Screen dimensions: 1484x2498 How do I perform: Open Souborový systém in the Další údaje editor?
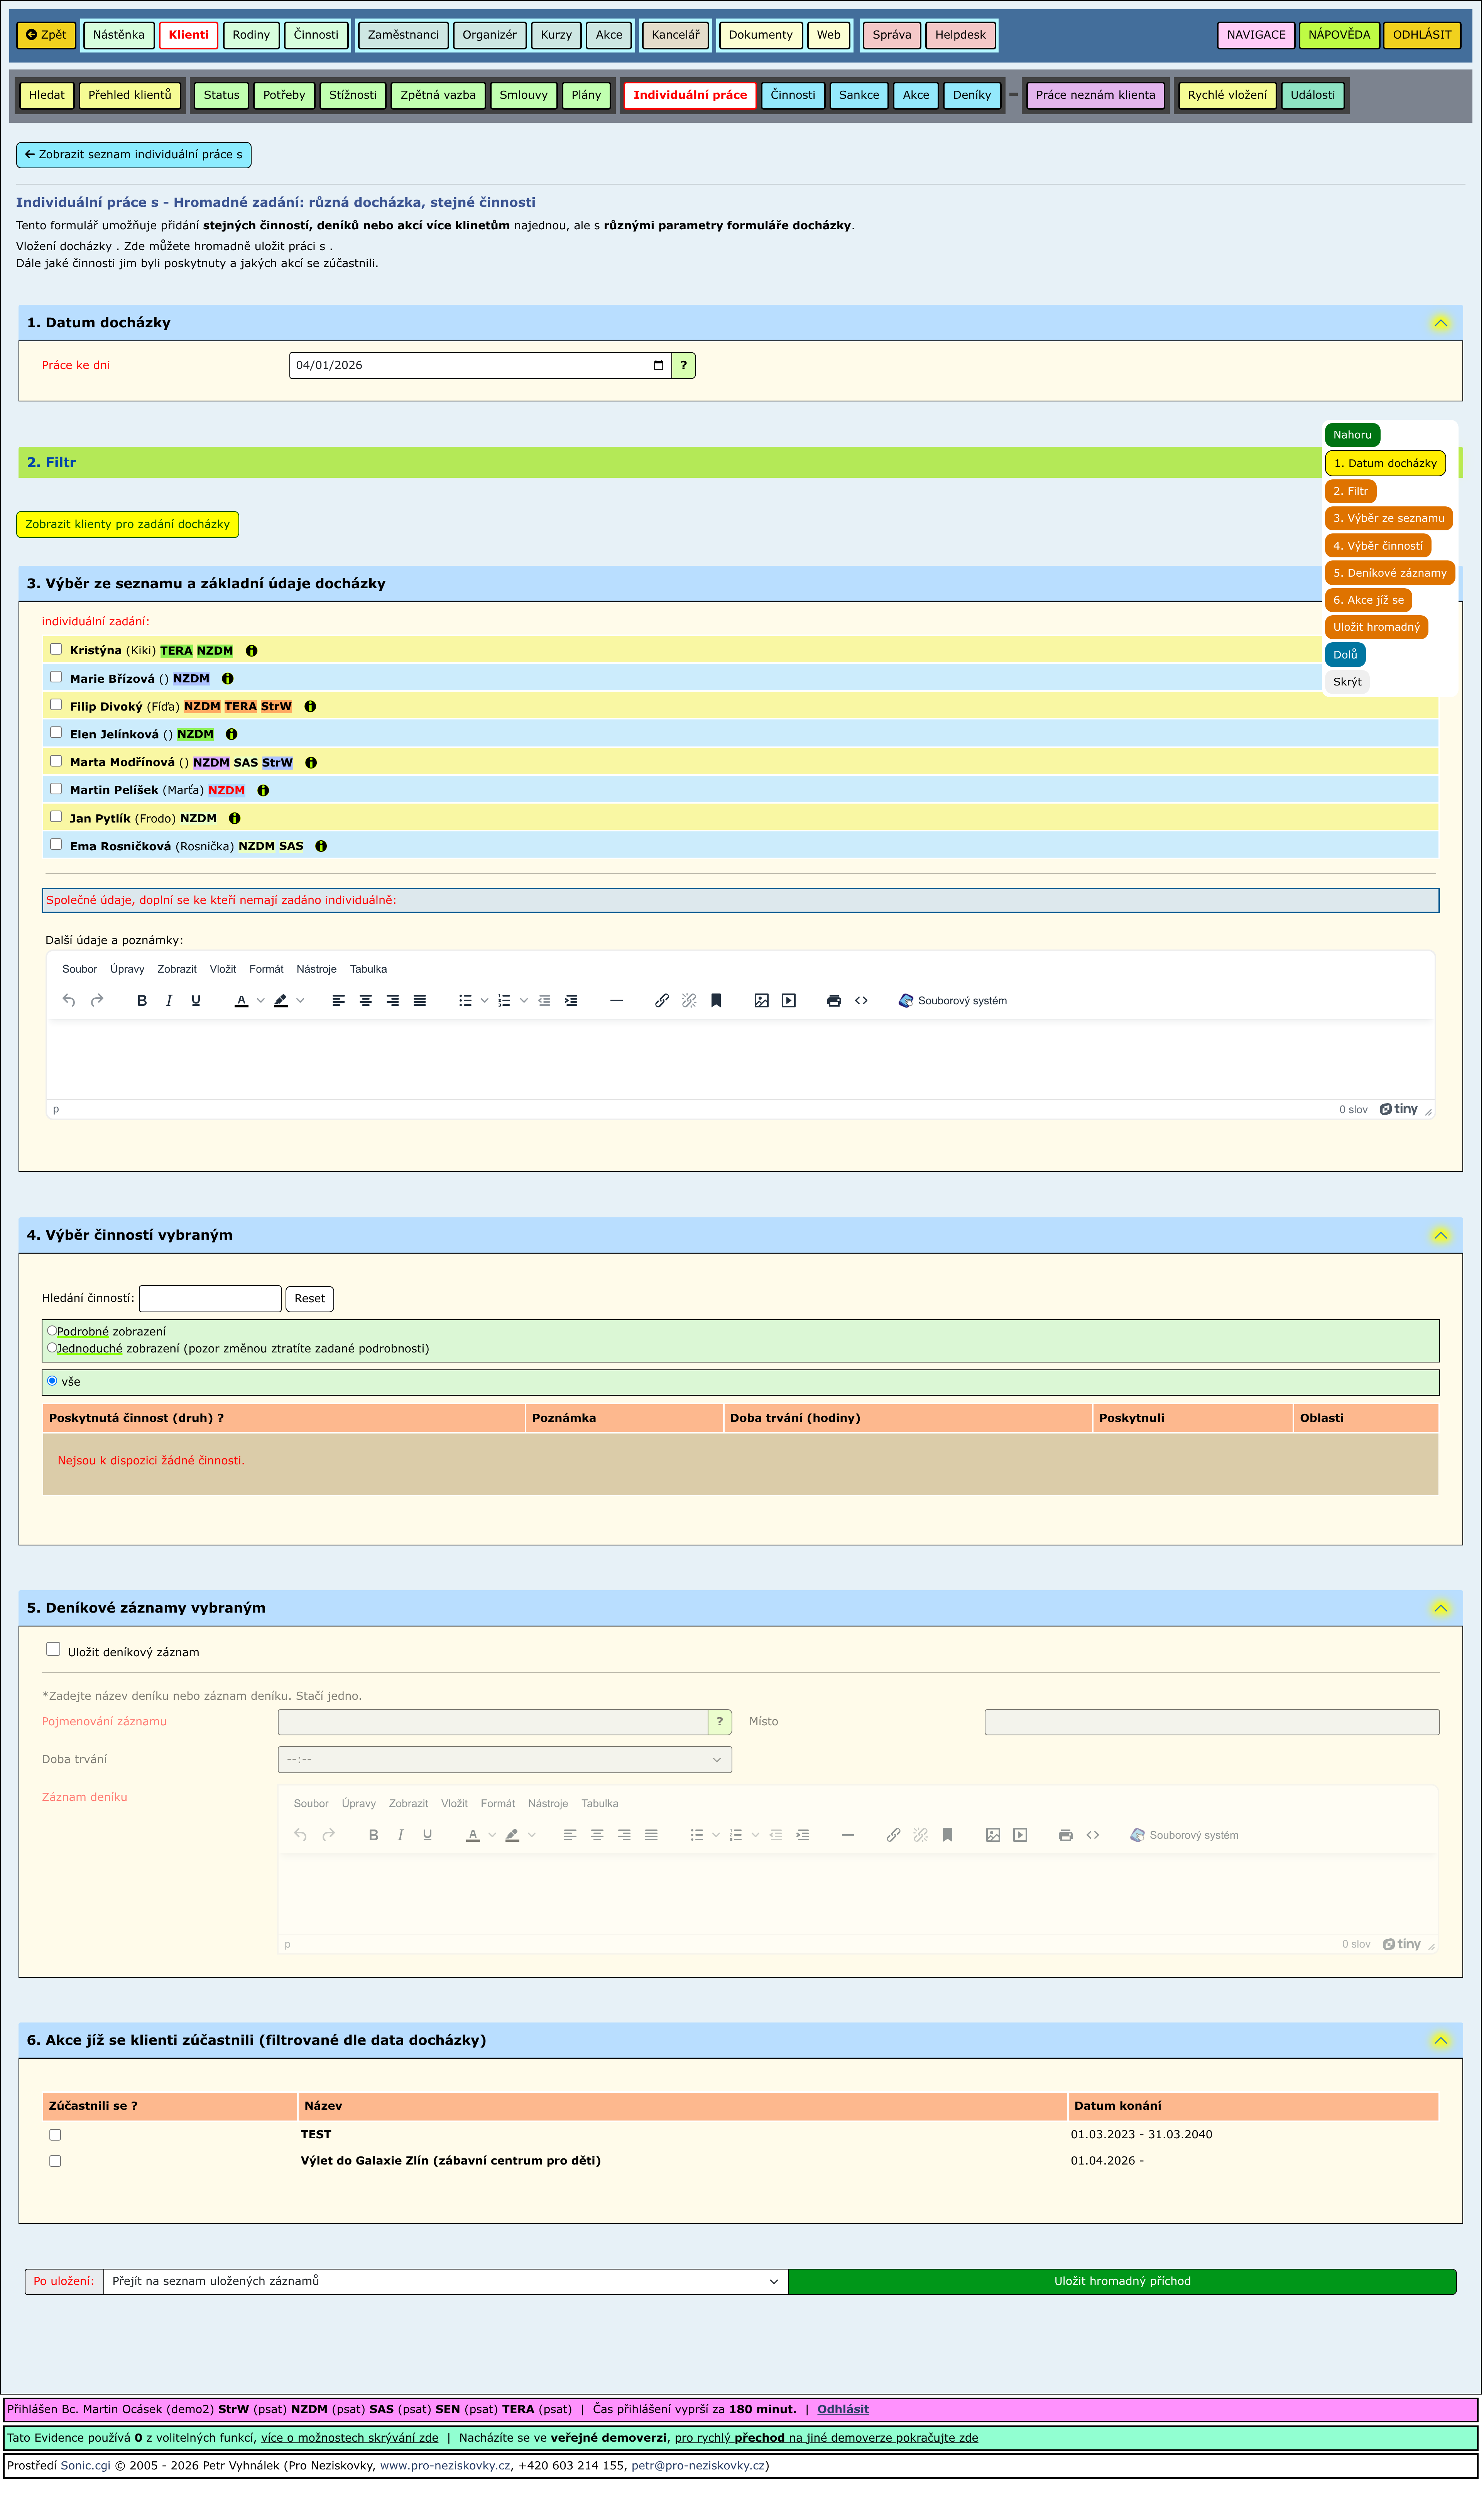(953, 1001)
